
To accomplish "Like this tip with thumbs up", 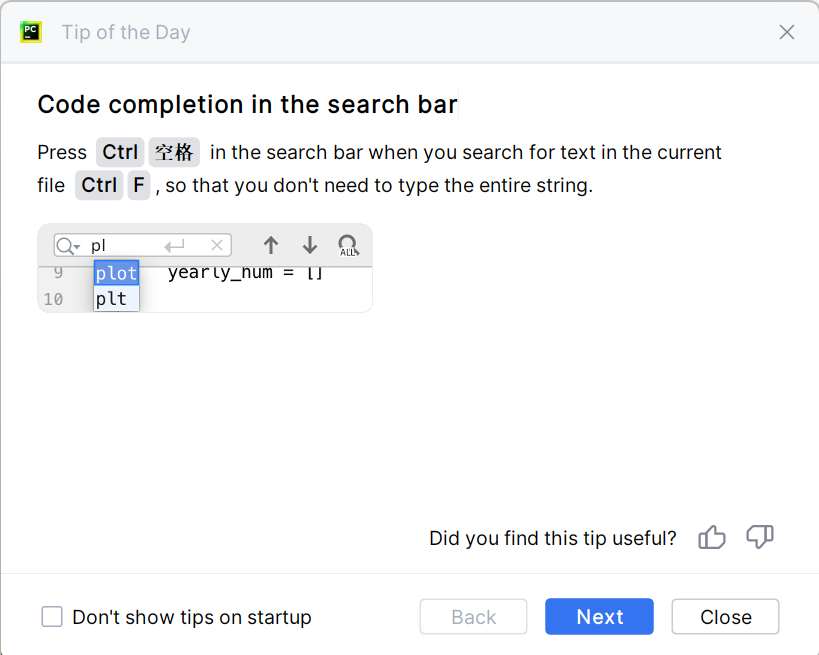I will tap(712, 538).
